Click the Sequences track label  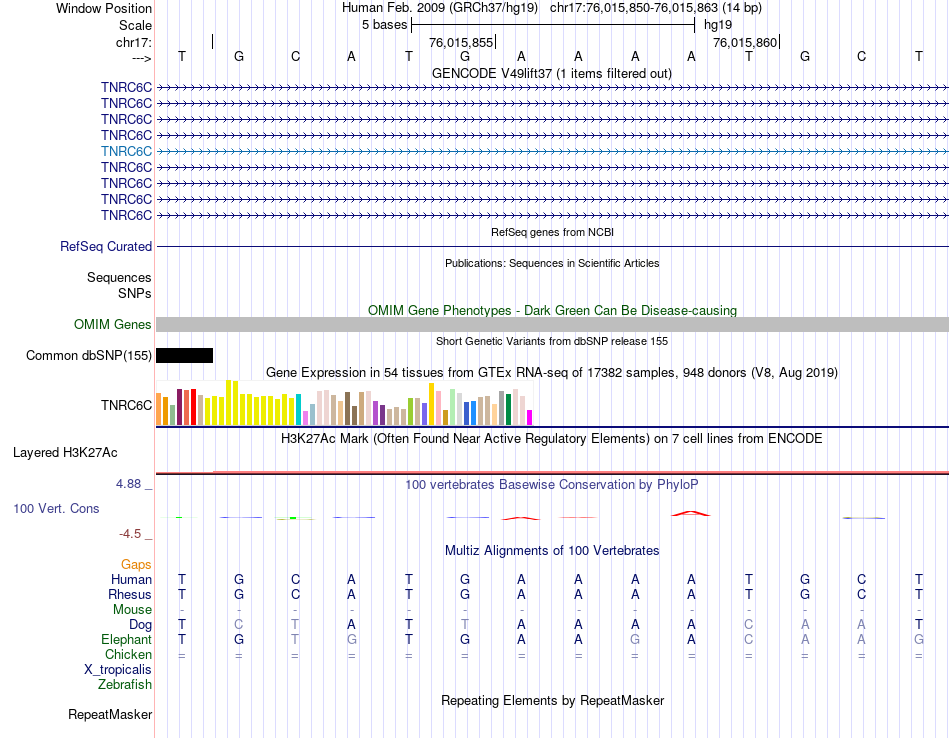119,278
